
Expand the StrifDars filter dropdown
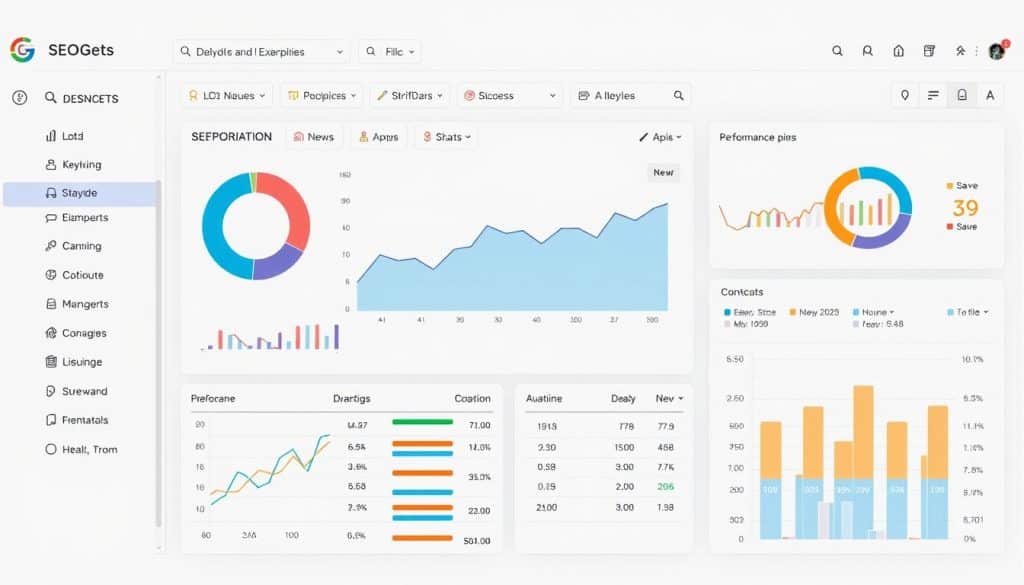point(410,95)
